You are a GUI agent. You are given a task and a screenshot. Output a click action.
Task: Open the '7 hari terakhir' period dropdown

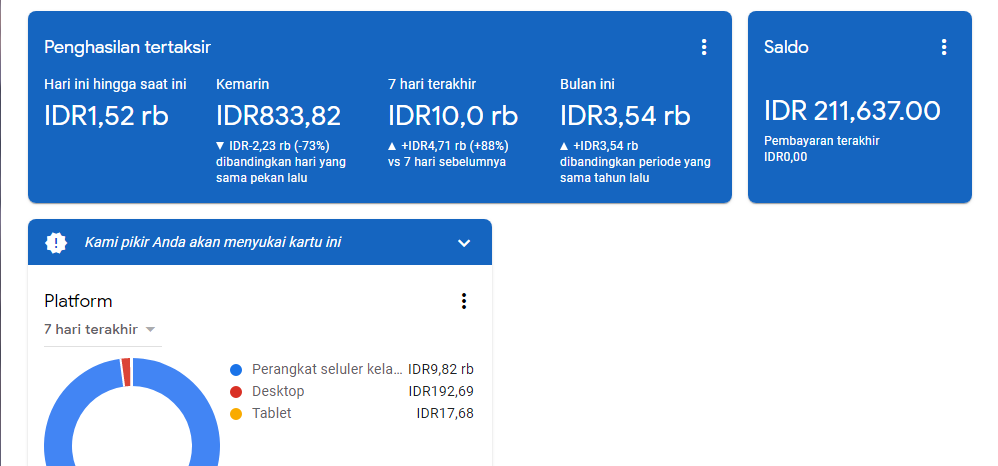pyautogui.click(x=100, y=329)
